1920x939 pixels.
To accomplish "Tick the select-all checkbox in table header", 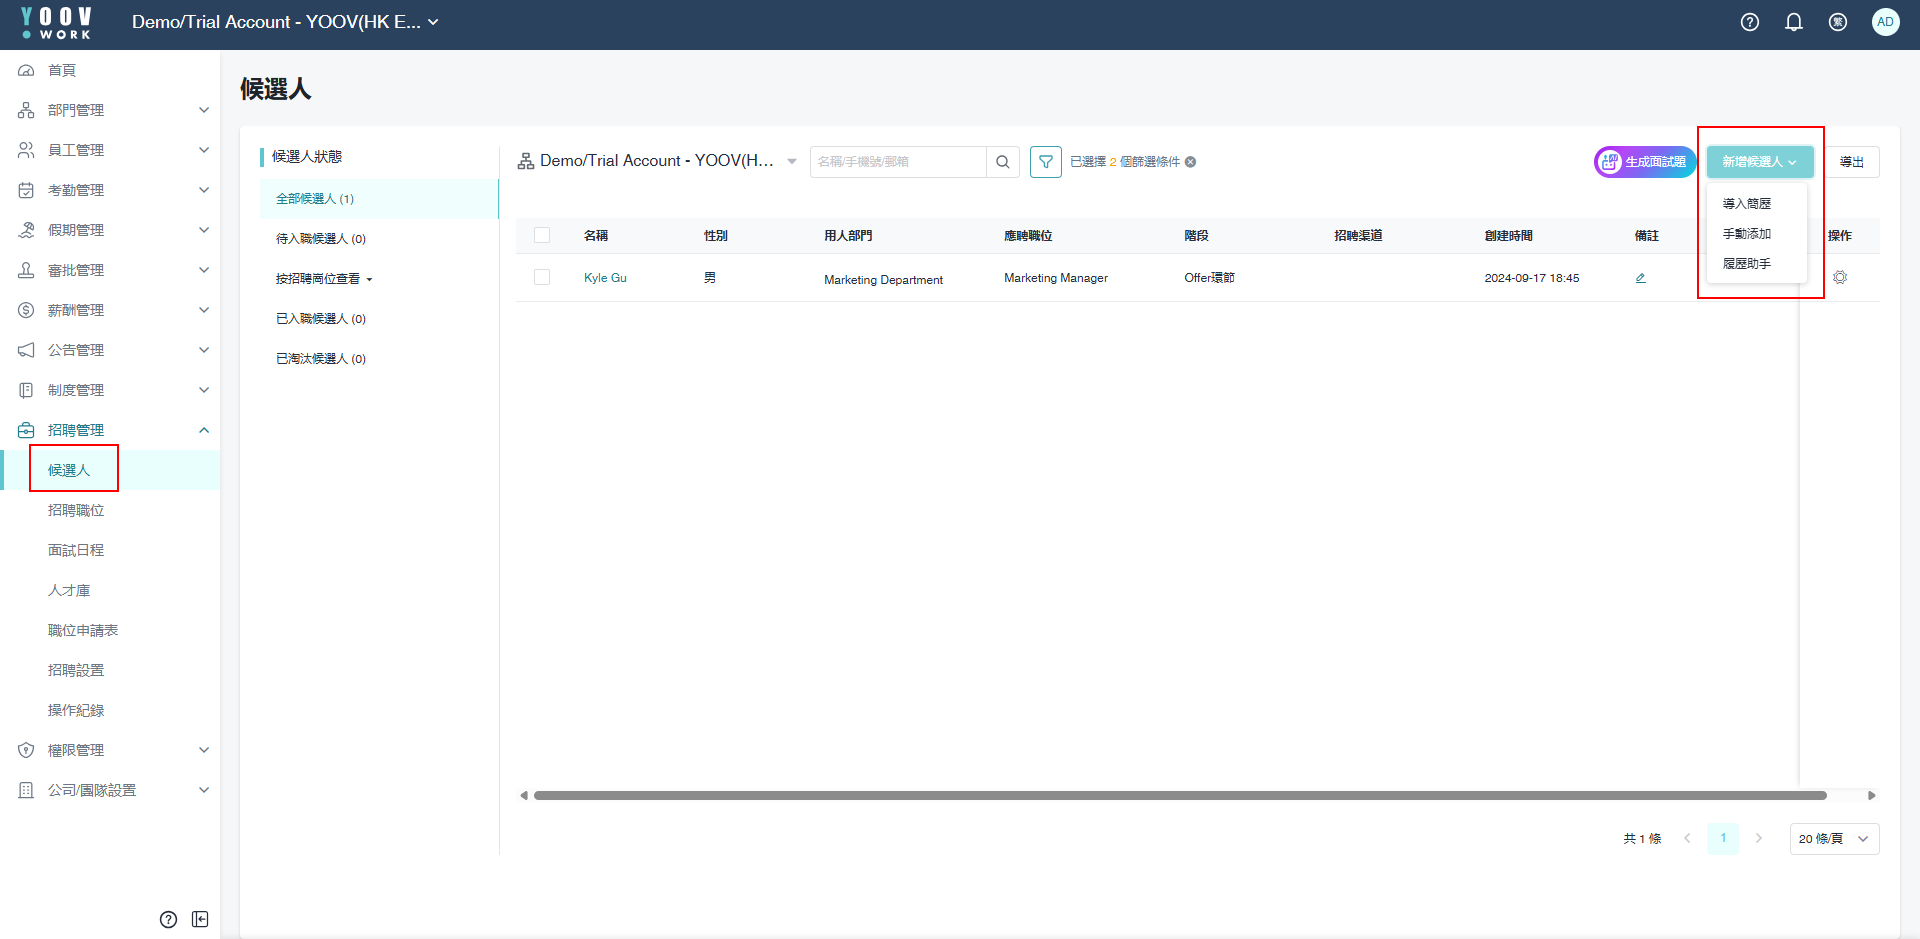I will coord(542,235).
